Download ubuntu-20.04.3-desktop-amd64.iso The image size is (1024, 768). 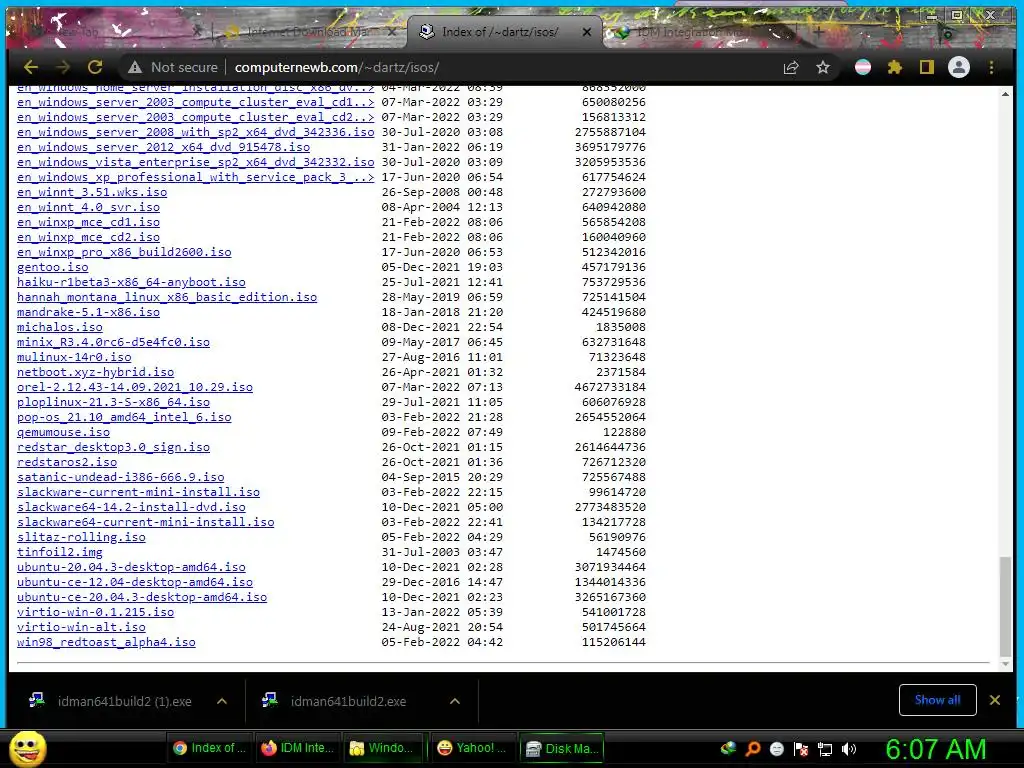tap(131, 568)
